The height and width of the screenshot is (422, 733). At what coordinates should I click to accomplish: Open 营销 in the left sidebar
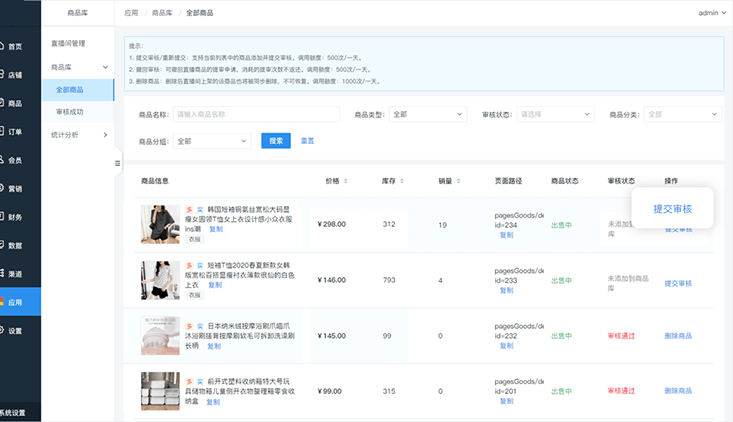(x=14, y=188)
